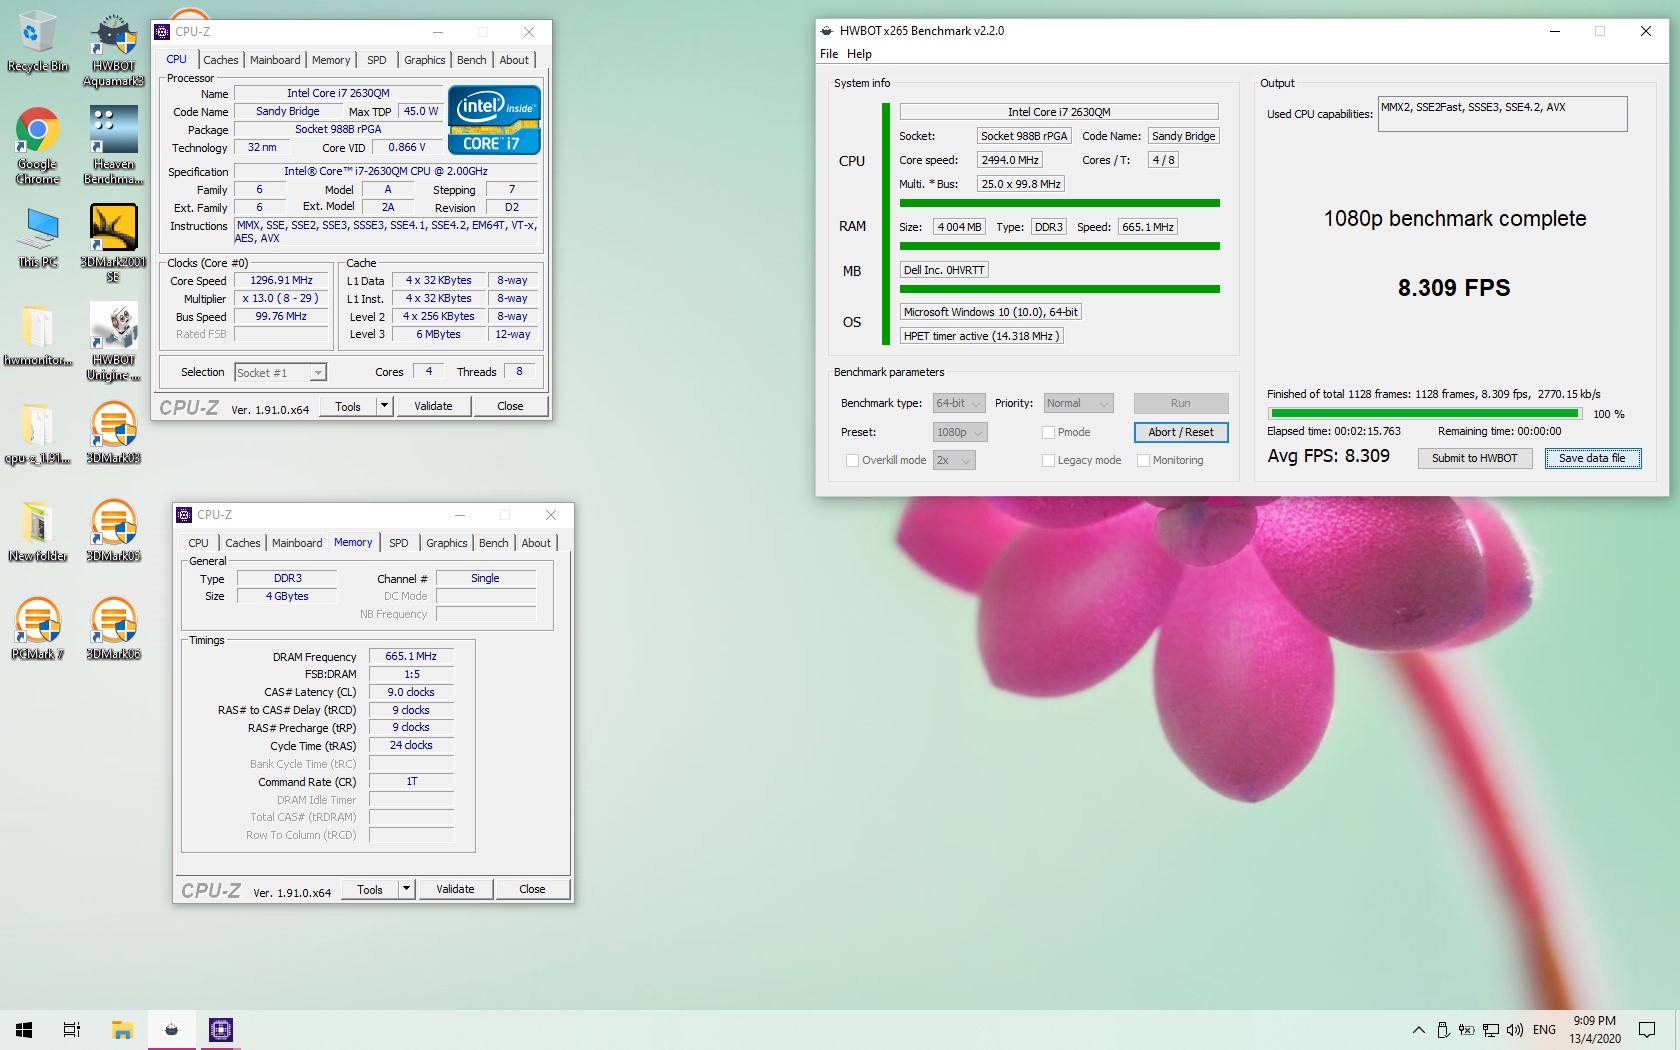1680x1050 pixels.
Task: Open the network tray icon
Action: (1491, 1030)
